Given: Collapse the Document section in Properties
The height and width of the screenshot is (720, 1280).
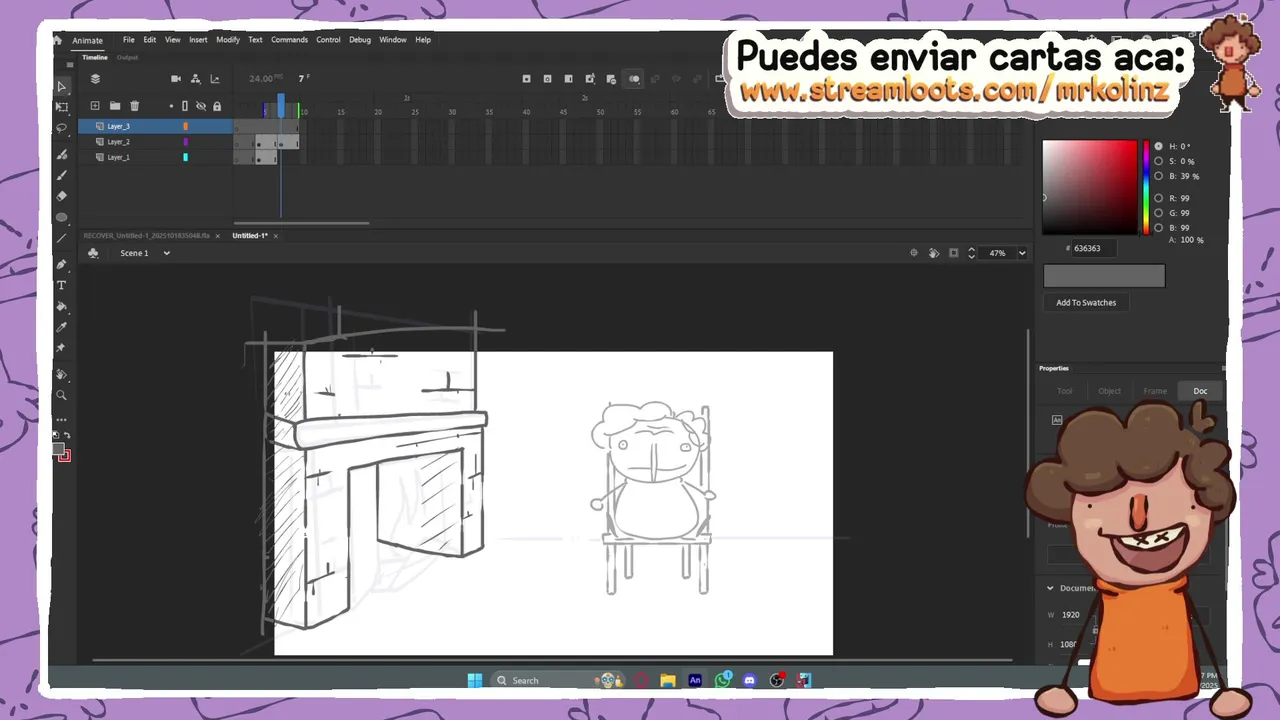Looking at the screenshot, I should coord(1050,588).
